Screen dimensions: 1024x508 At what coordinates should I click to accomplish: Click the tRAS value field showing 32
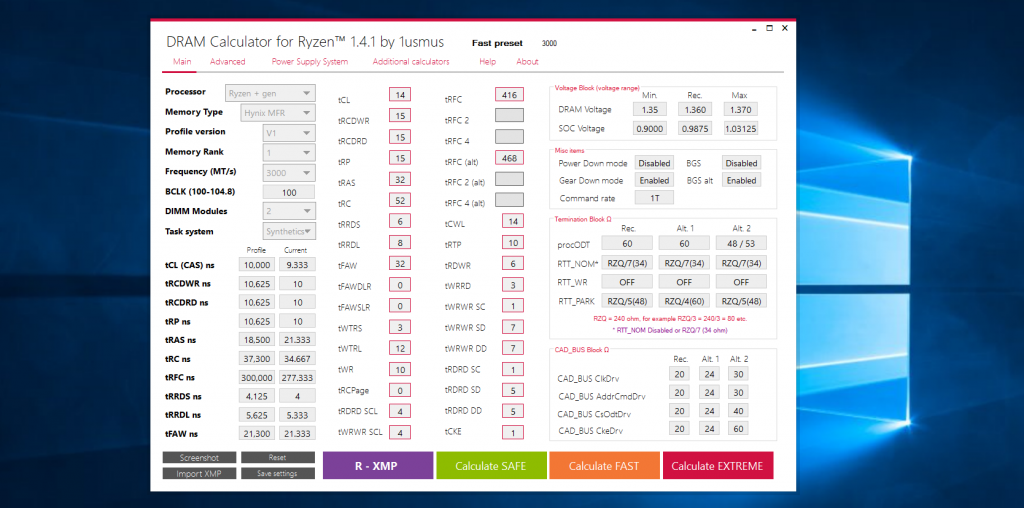400,179
